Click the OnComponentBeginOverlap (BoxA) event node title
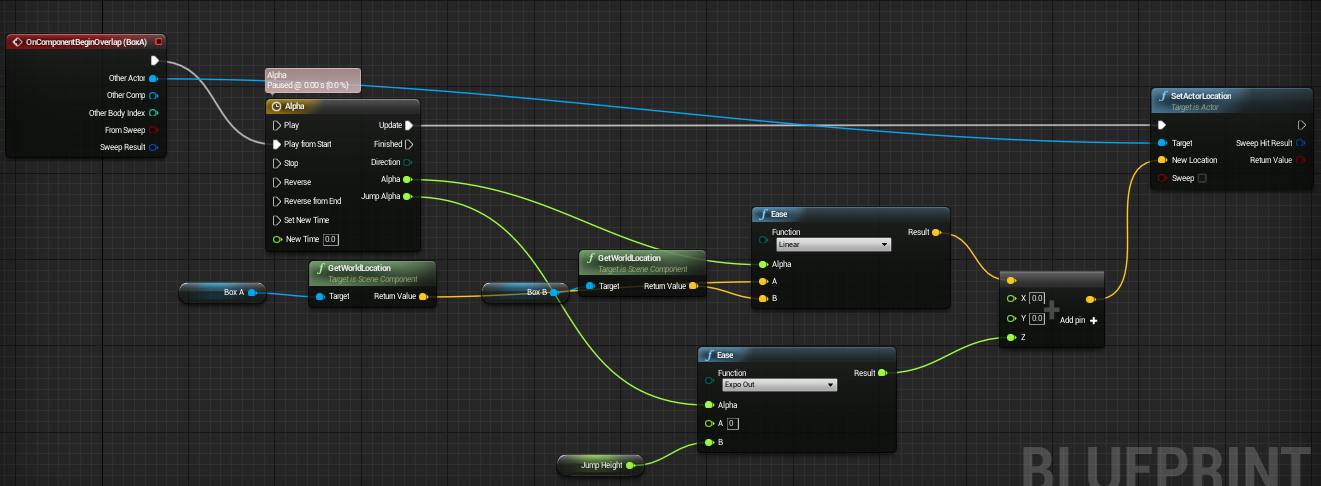 click(x=85, y=42)
